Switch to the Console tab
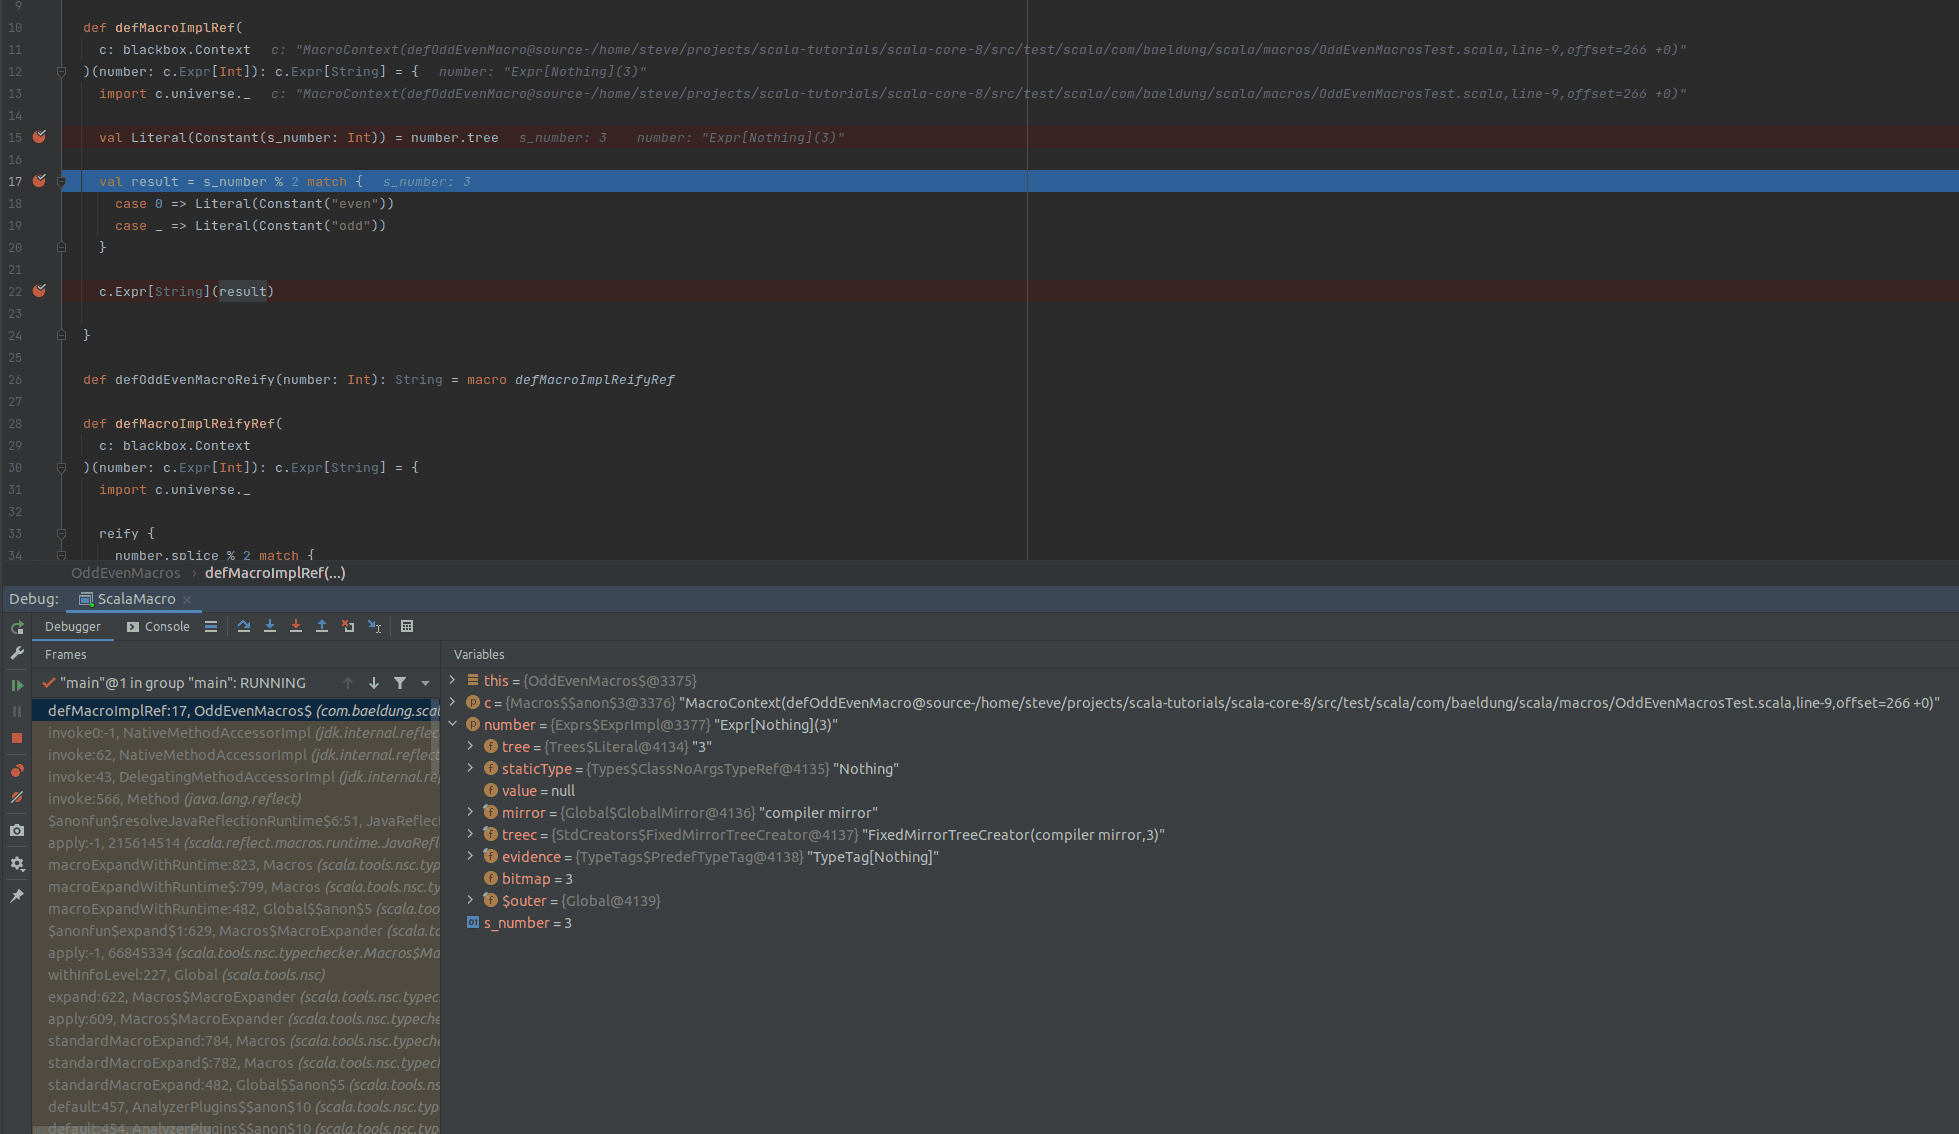Viewport: 1959px width, 1134px height. [x=158, y=626]
